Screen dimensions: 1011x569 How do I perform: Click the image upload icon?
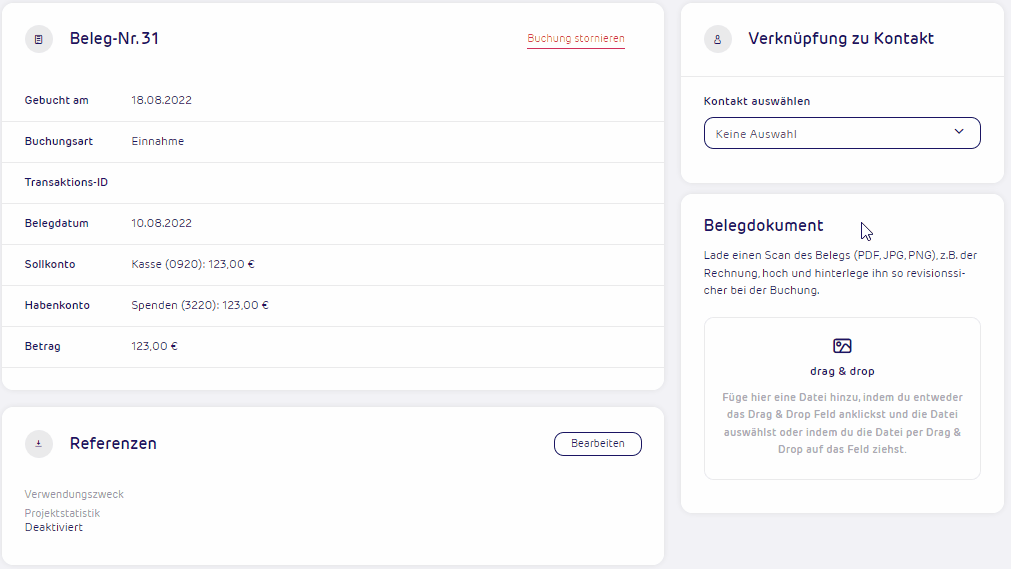[x=842, y=346]
